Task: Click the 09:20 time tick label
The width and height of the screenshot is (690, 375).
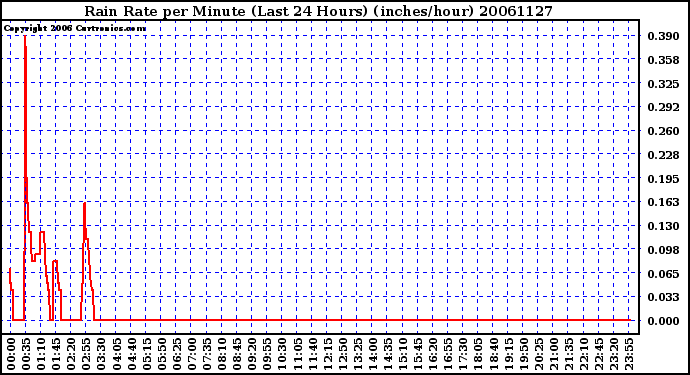Action: point(252,354)
